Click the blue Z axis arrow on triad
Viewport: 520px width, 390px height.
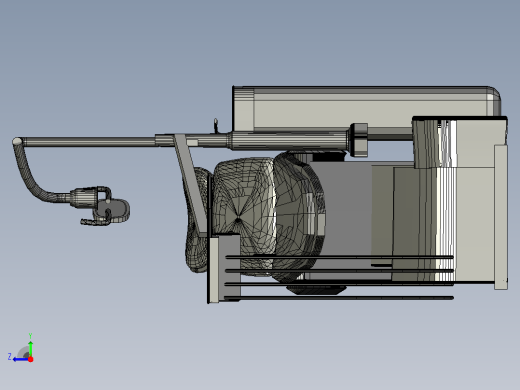click(x=20, y=359)
